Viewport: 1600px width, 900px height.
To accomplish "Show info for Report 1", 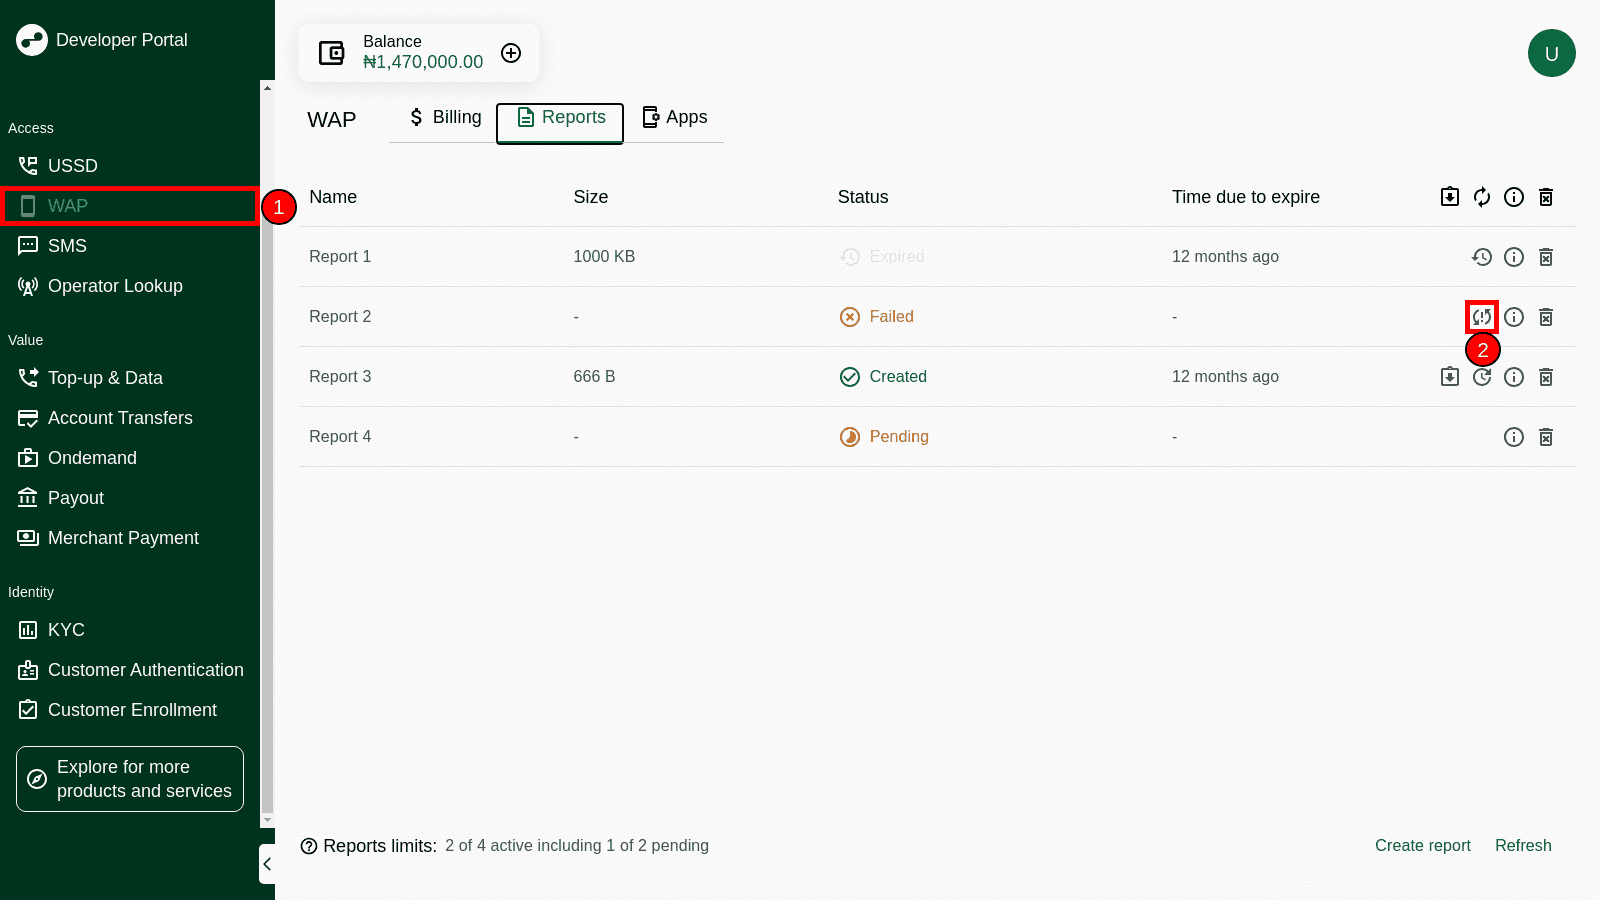I will coord(1514,257).
